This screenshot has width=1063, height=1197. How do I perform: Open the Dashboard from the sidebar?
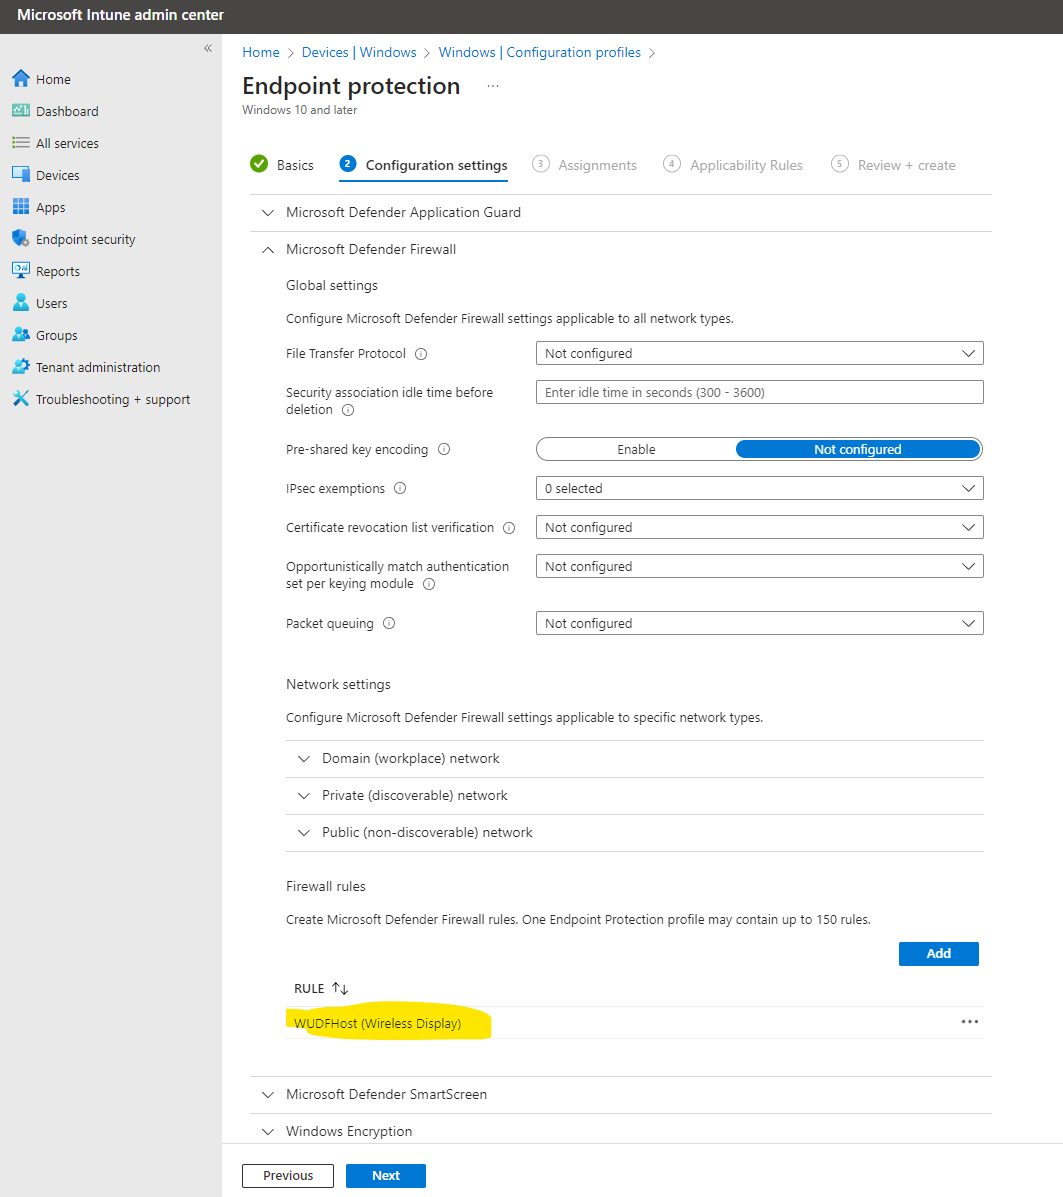coord(67,110)
